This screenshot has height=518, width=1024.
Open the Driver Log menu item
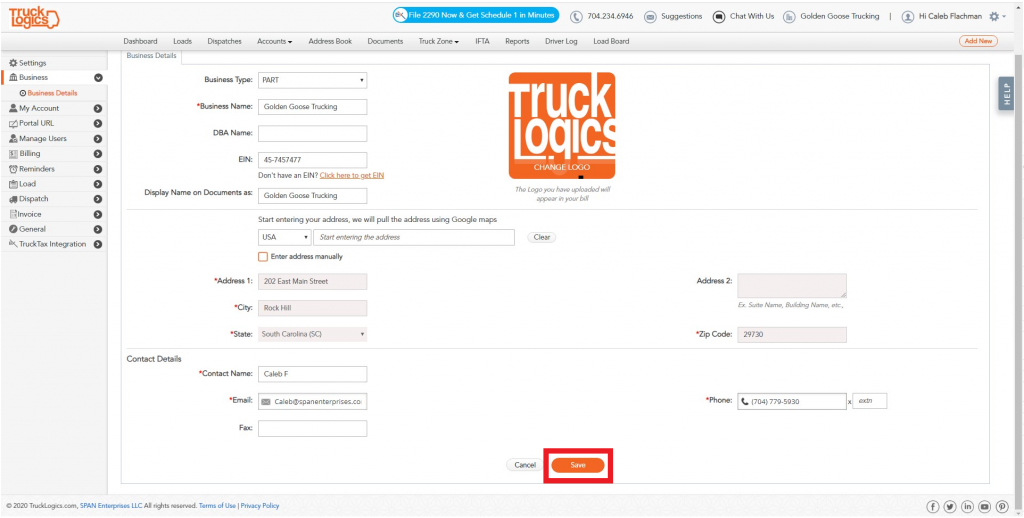[x=561, y=41]
